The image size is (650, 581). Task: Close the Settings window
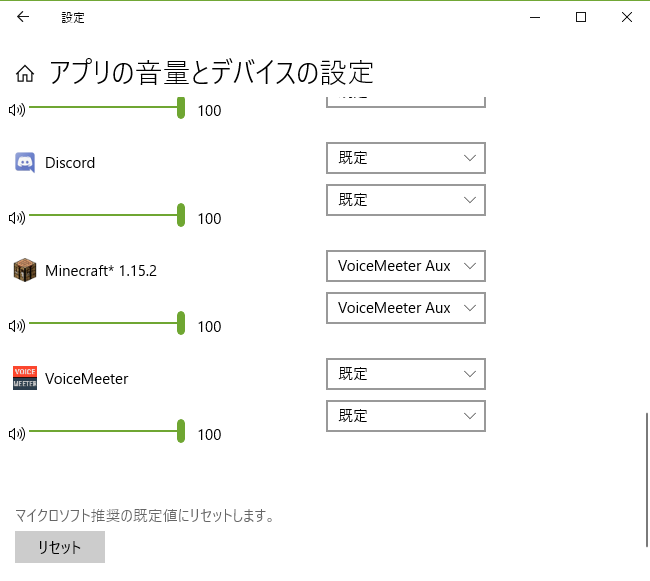pos(627,17)
